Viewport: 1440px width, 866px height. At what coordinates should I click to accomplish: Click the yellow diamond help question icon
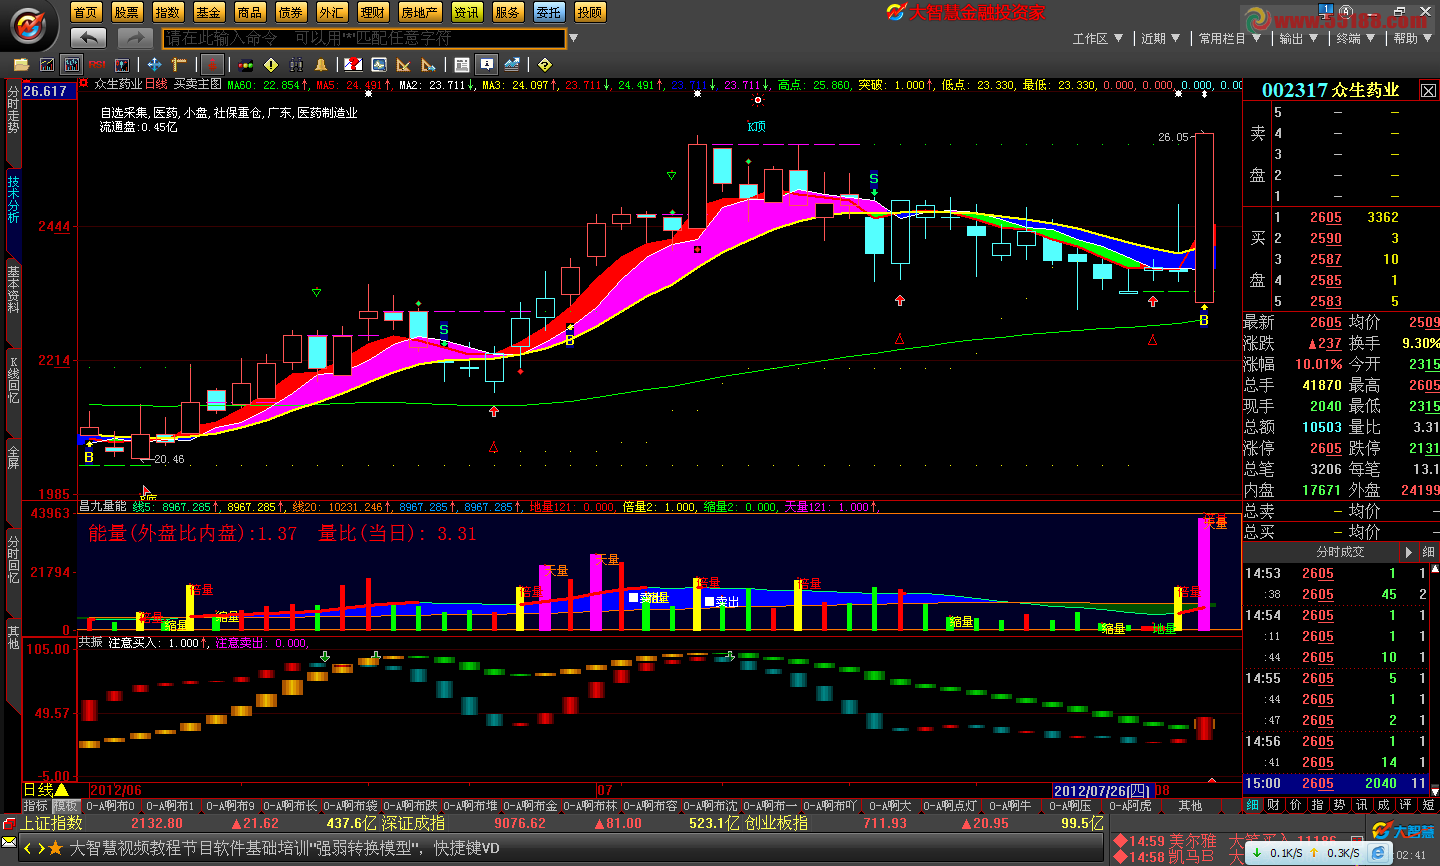coord(544,64)
